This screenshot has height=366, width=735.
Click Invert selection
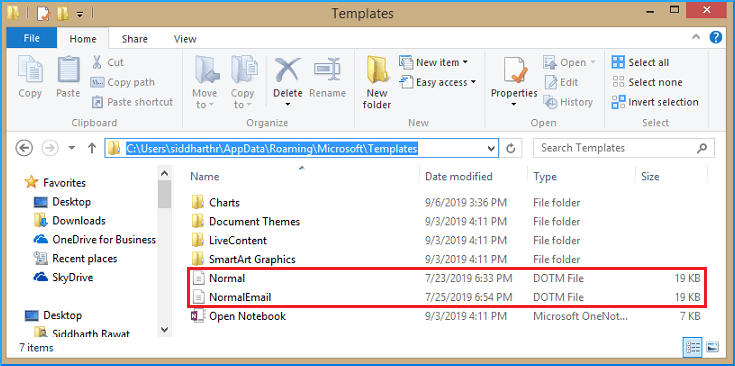[x=655, y=102]
